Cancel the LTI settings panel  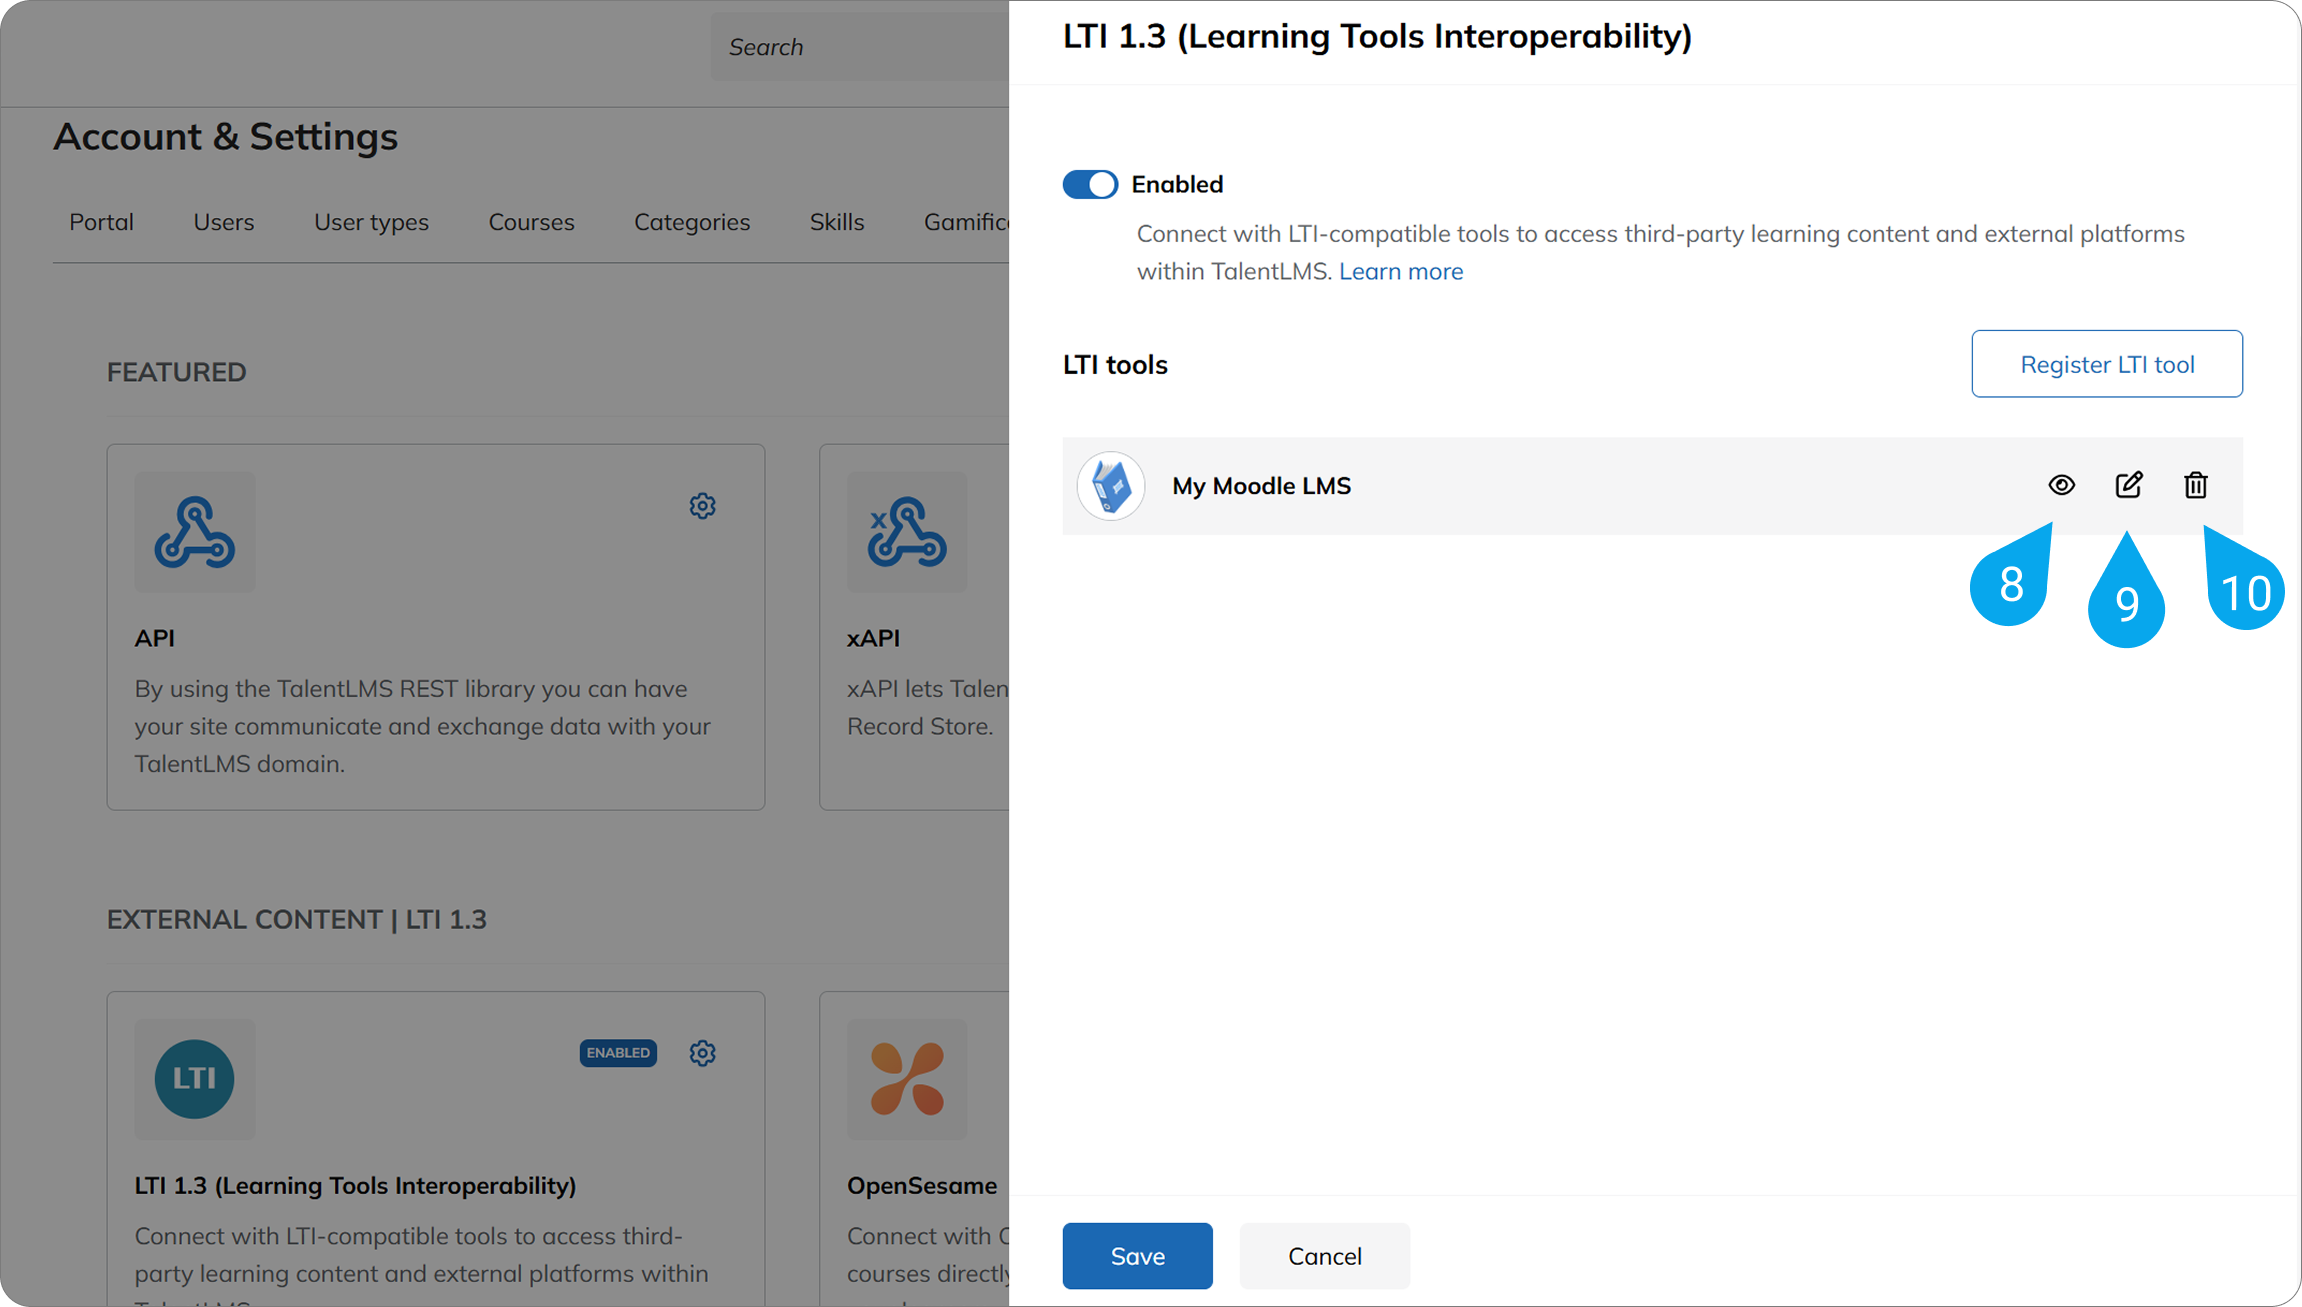(x=1324, y=1256)
